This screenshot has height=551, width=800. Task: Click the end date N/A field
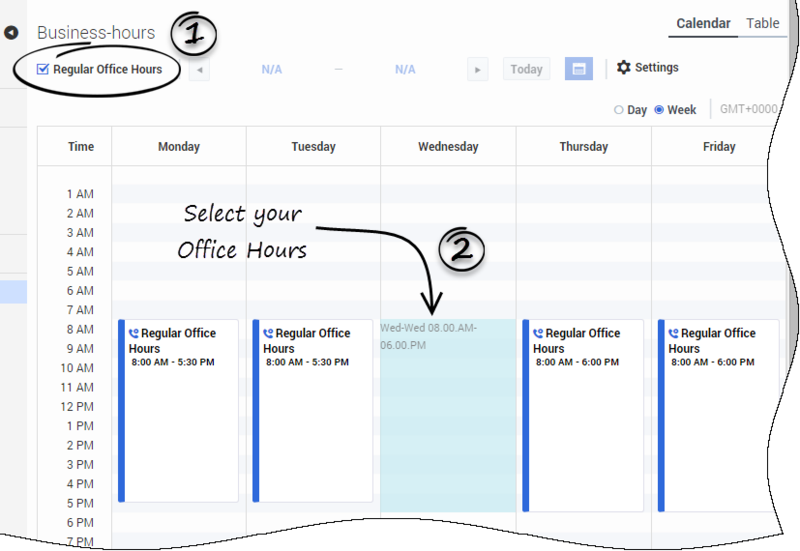(x=405, y=69)
